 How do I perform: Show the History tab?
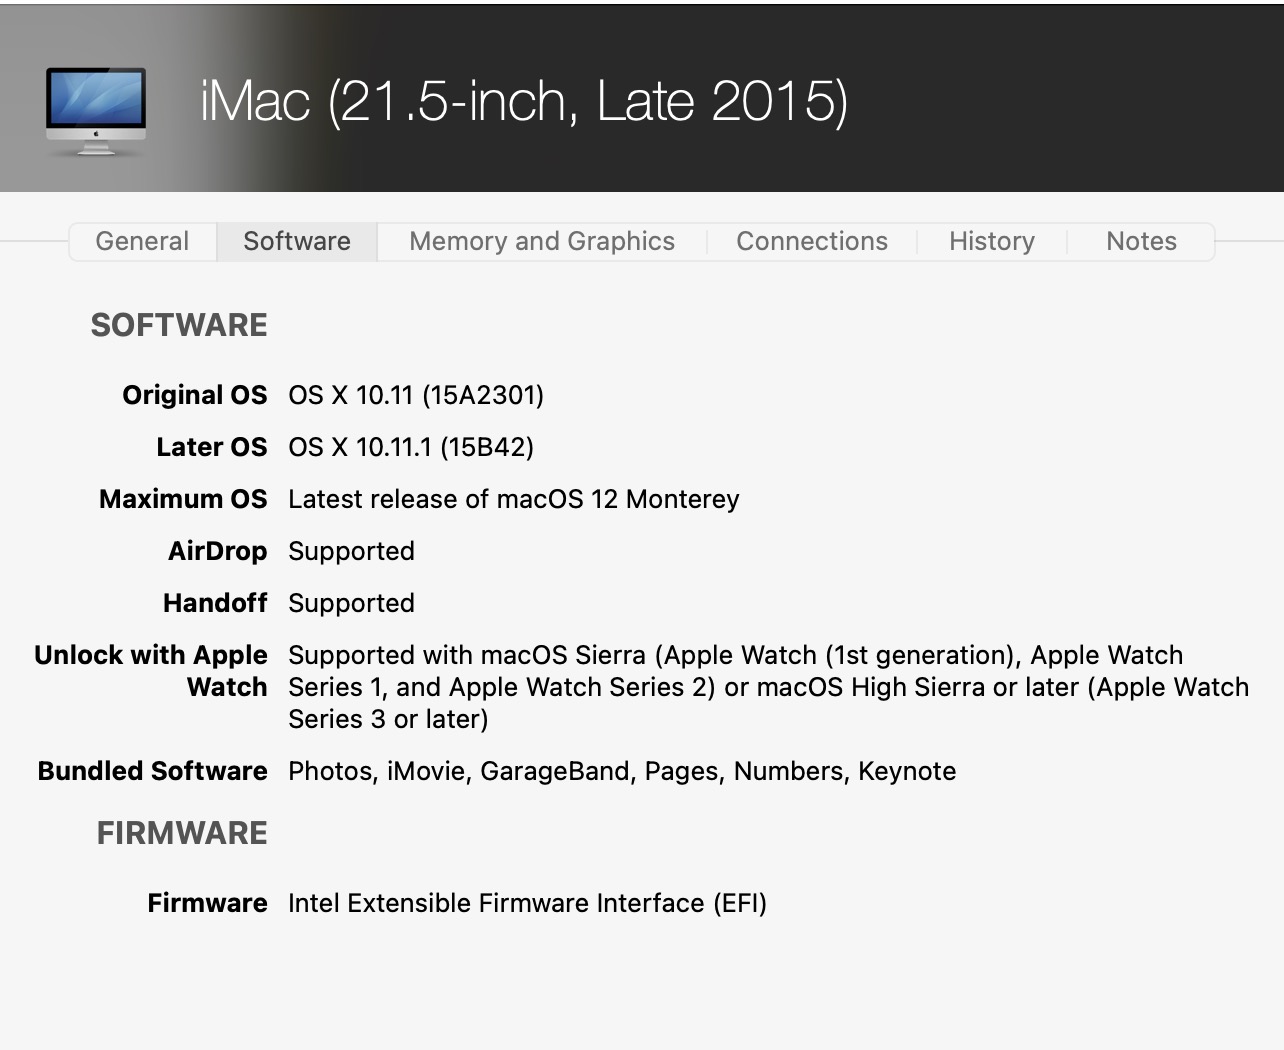click(x=992, y=241)
